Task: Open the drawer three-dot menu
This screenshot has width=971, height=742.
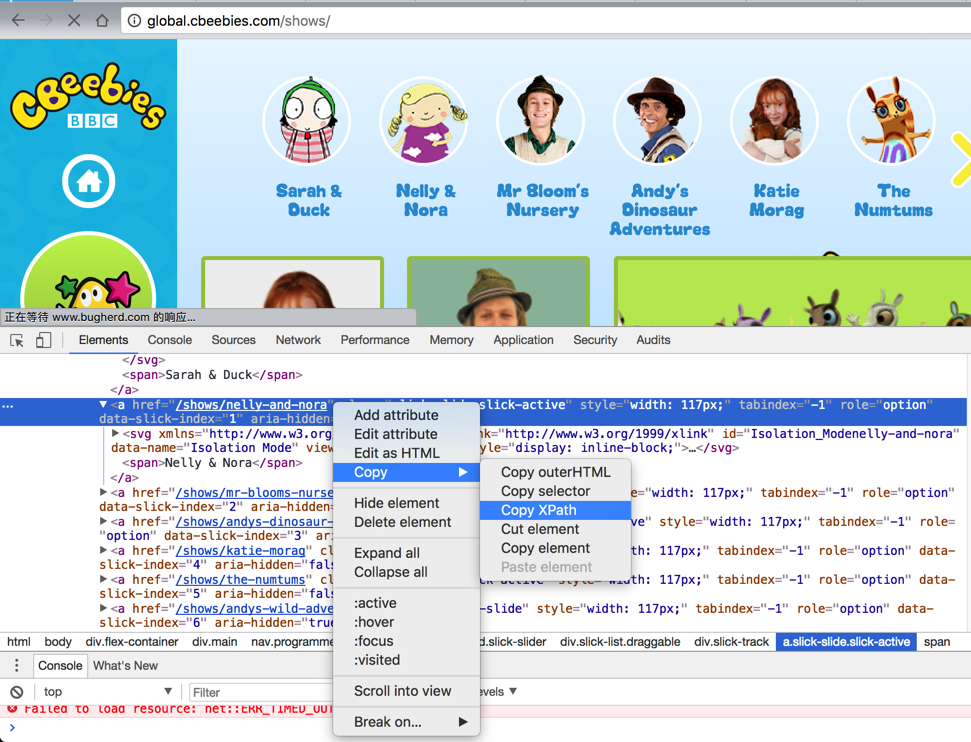Action: [17, 665]
